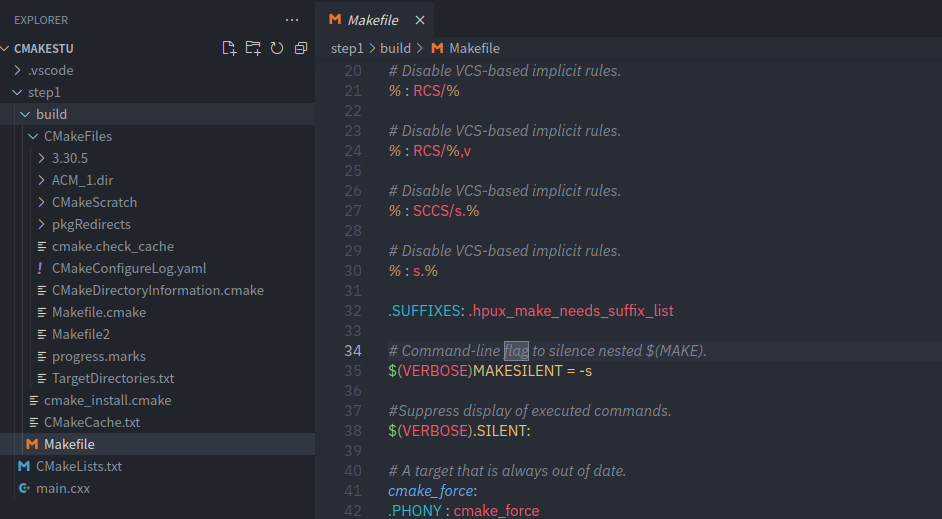This screenshot has width=942, height=519.
Task: Expand the .vscode folder
Action: point(50,70)
